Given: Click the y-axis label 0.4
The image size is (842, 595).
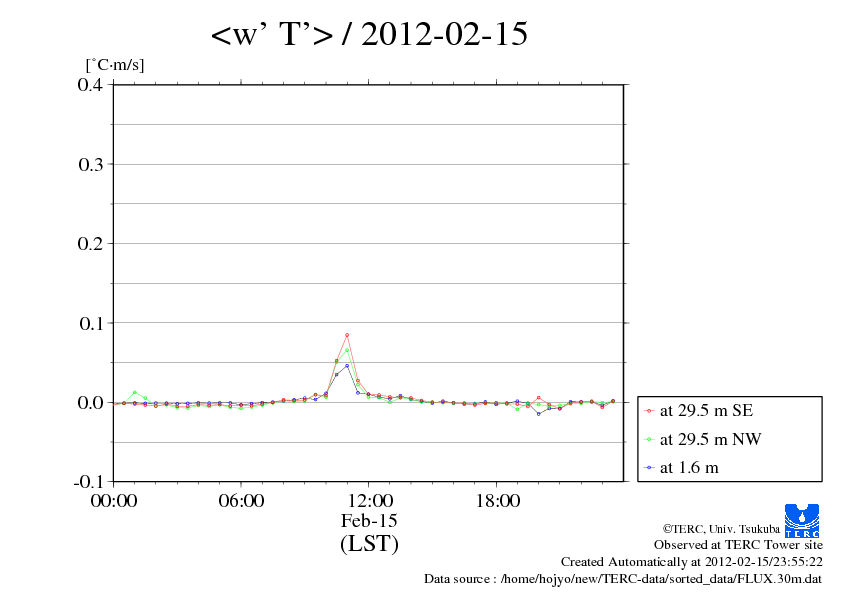Looking at the screenshot, I should tap(90, 85).
